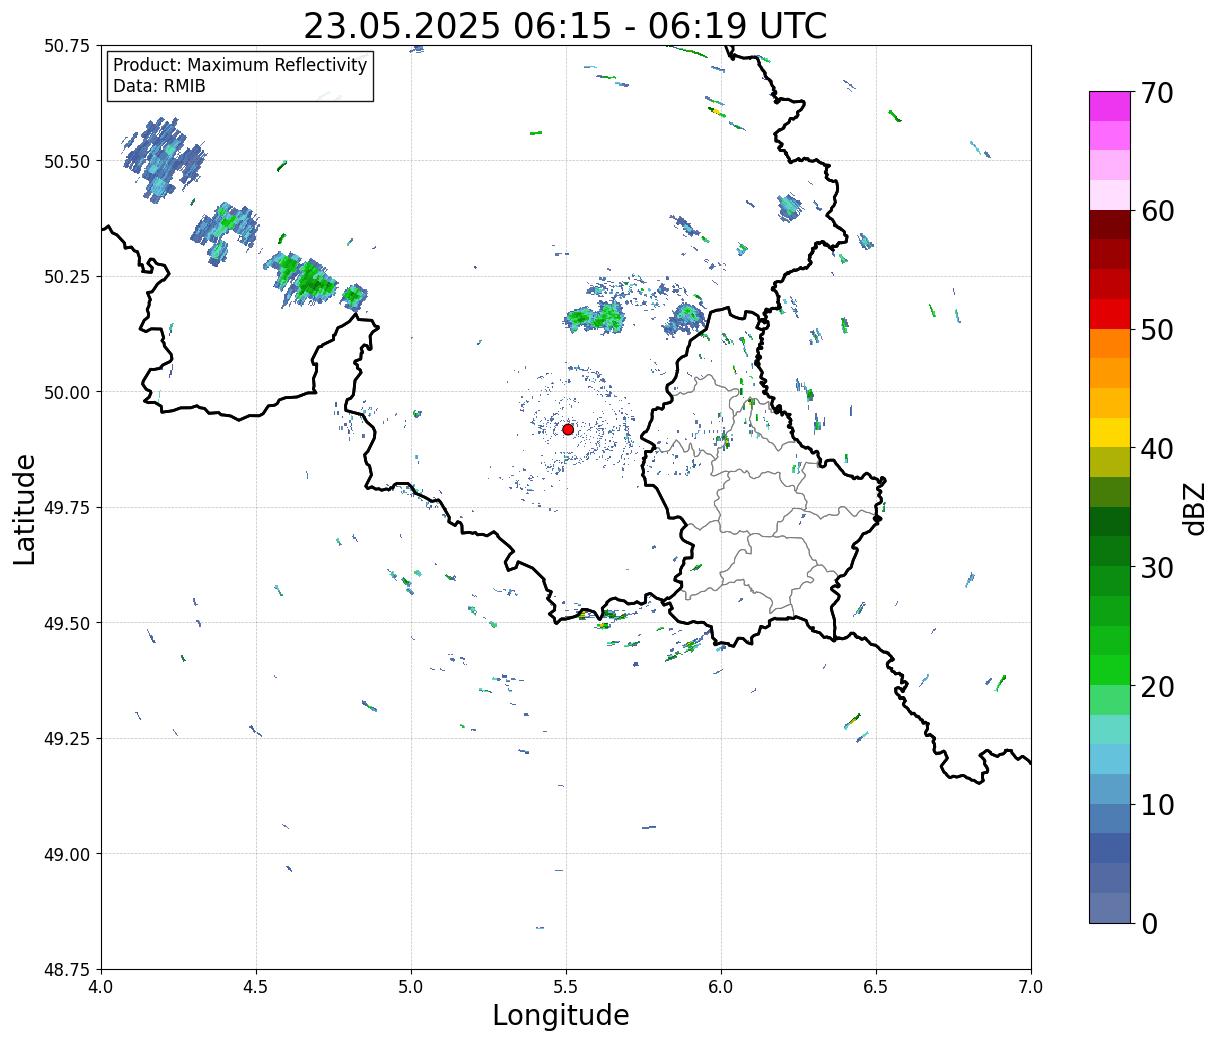Click the grey-blue swatch at colorbar bottom
1219x1040 pixels.
1110,908
